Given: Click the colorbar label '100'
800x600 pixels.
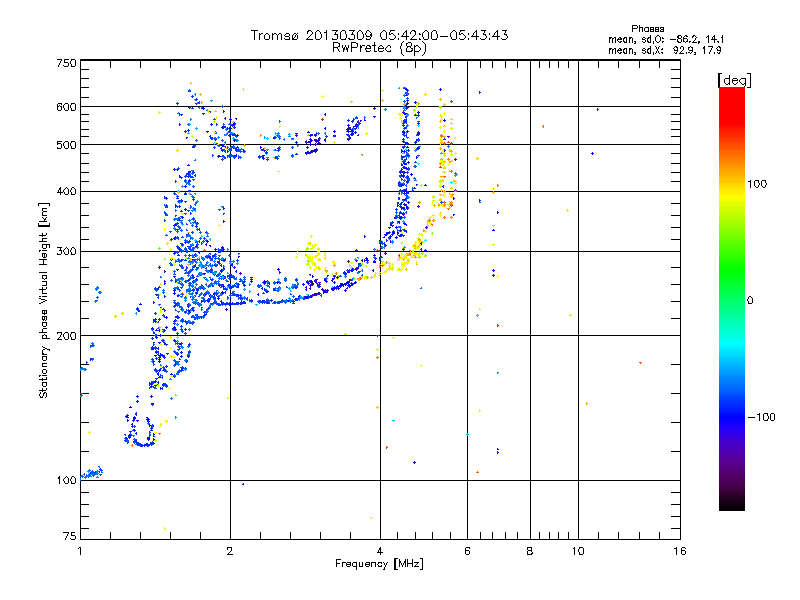Looking at the screenshot, I should [x=757, y=184].
